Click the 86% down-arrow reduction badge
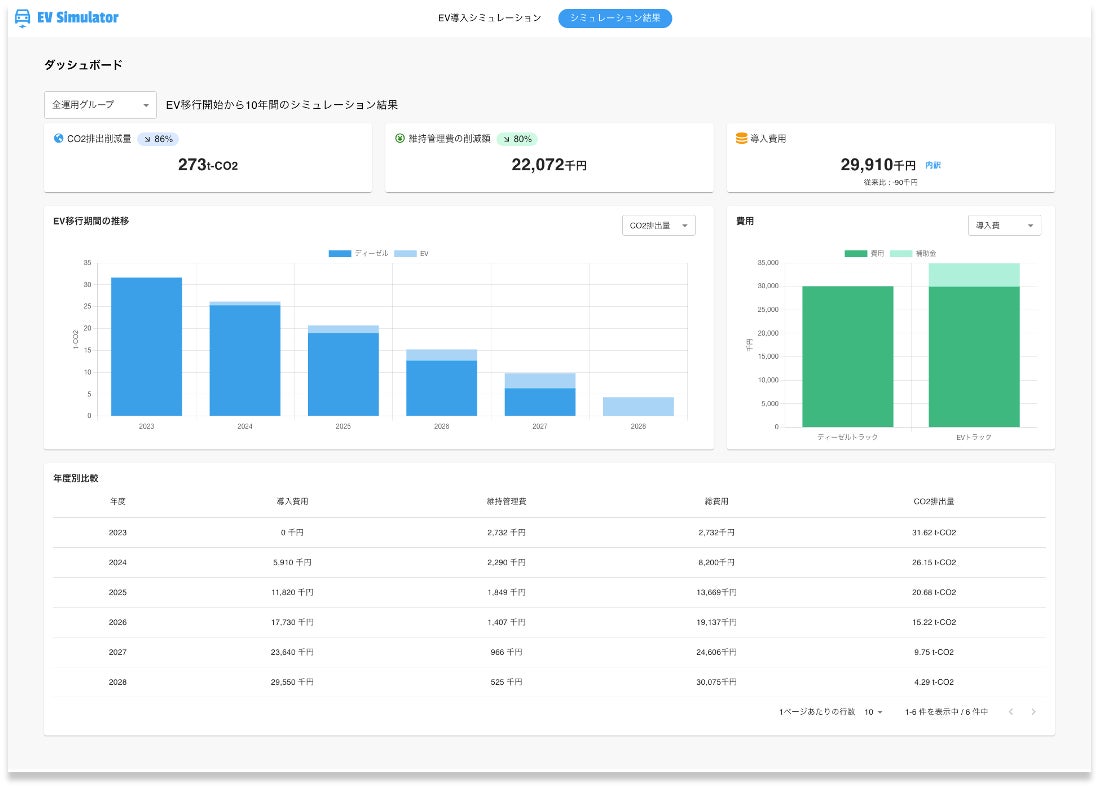The image size is (1100, 788). coord(158,139)
